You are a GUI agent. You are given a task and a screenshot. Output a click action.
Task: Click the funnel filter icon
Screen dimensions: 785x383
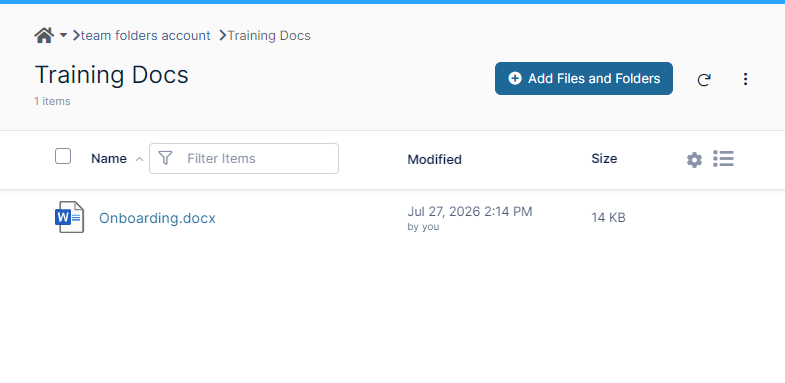pyautogui.click(x=165, y=158)
